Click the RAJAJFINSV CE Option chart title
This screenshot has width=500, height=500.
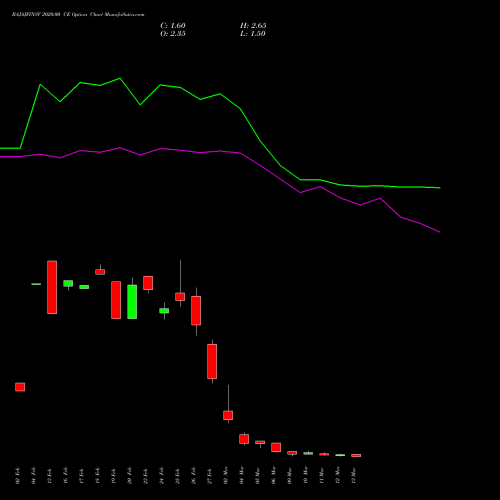click(x=78, y=14)
